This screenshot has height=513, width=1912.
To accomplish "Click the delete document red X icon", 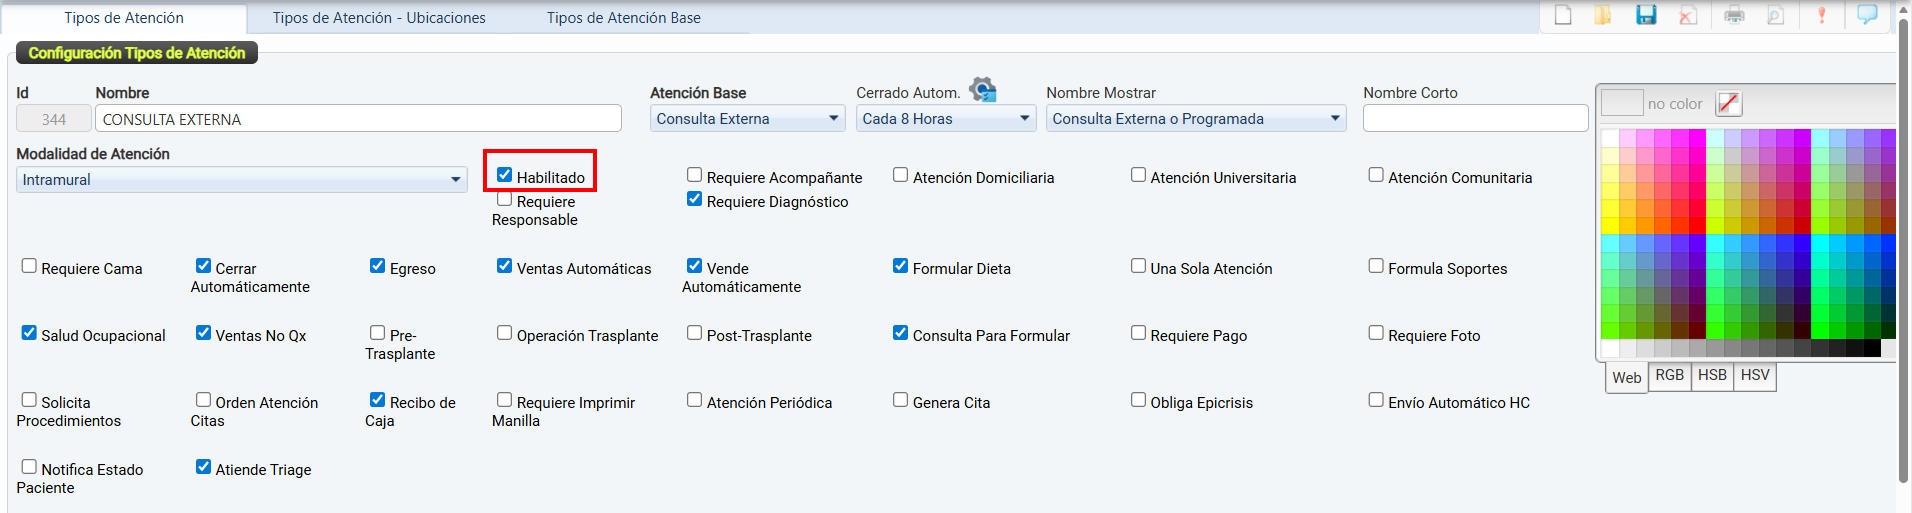I will [1688, 15].
